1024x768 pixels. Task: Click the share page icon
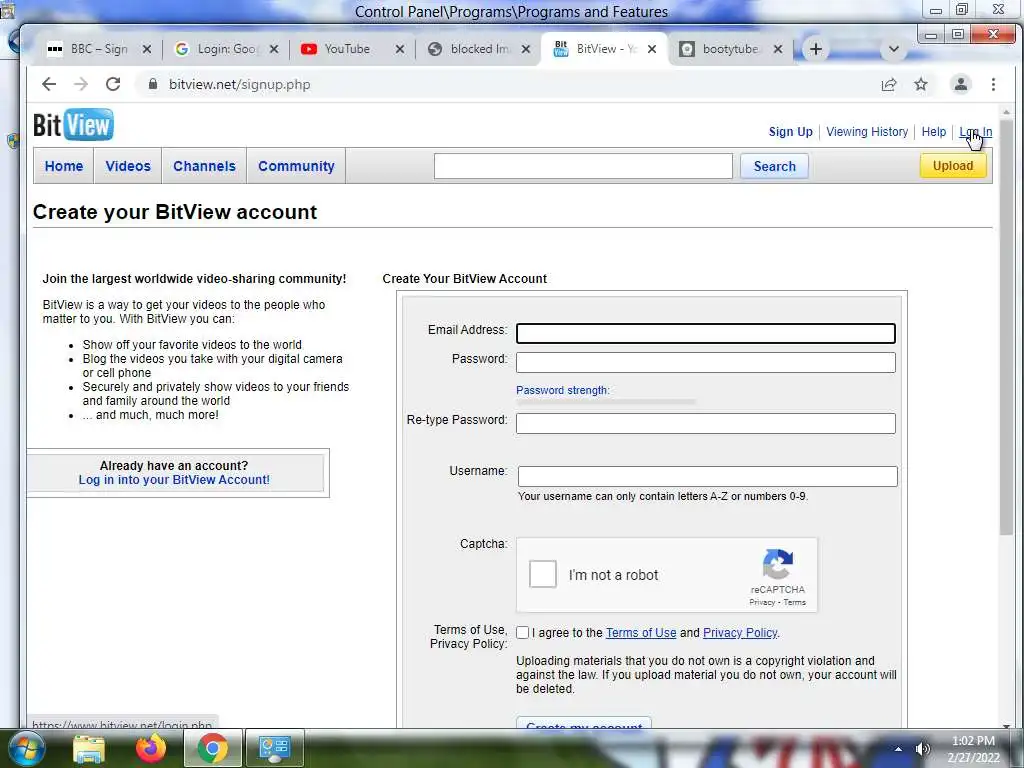point(889,84)
